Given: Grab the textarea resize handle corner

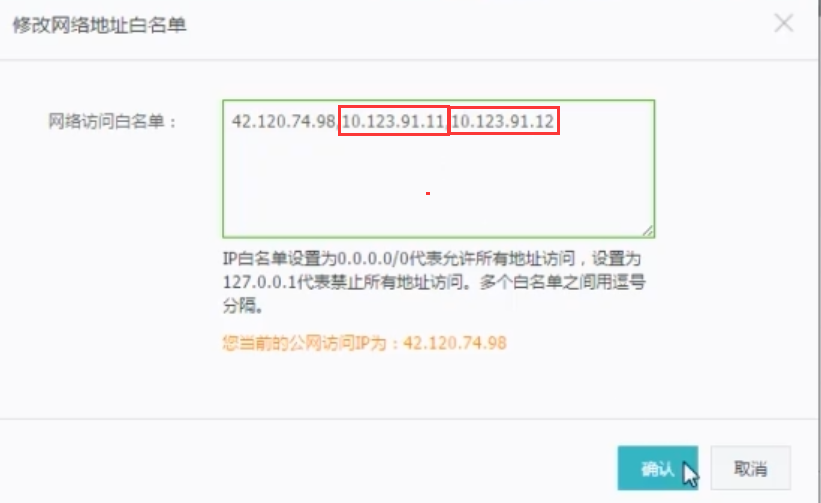Looking at the screenshot, I should point(648,230).
